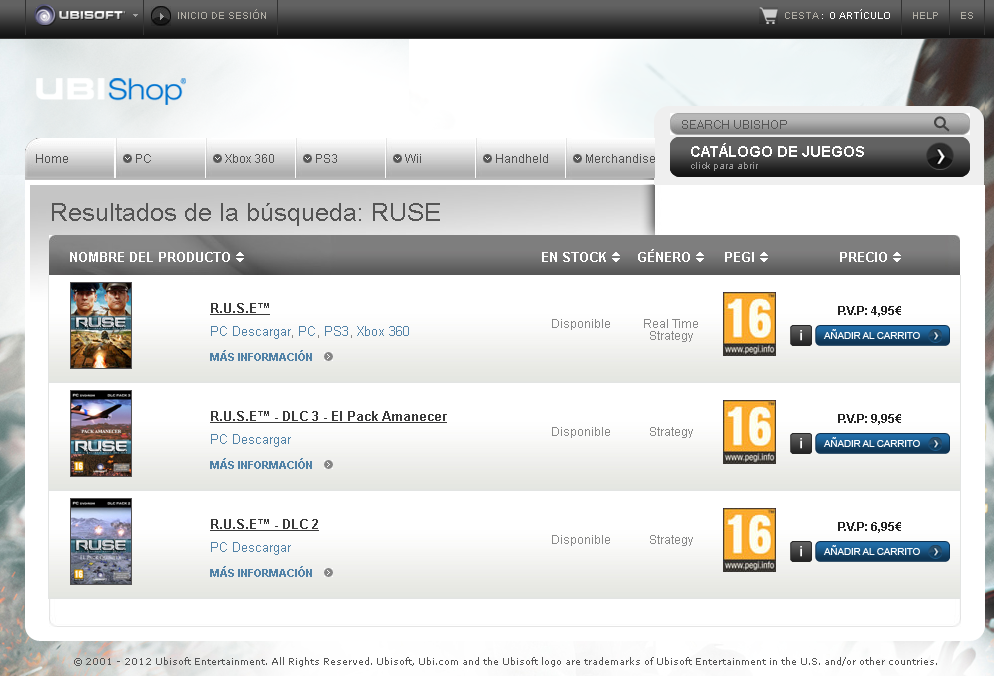
Task: Click the magnifying glass search icon
Action: pos(941,124)
